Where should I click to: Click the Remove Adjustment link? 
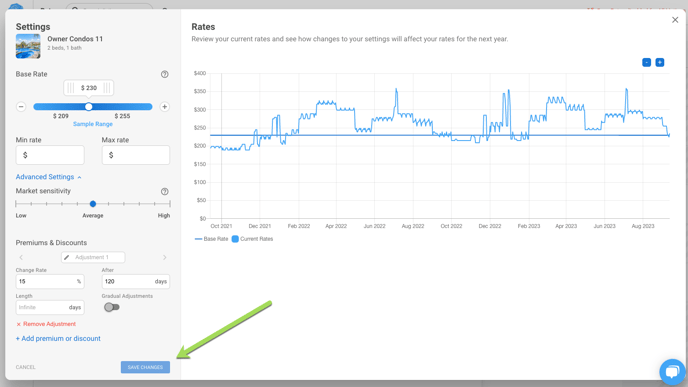(46, 324)
